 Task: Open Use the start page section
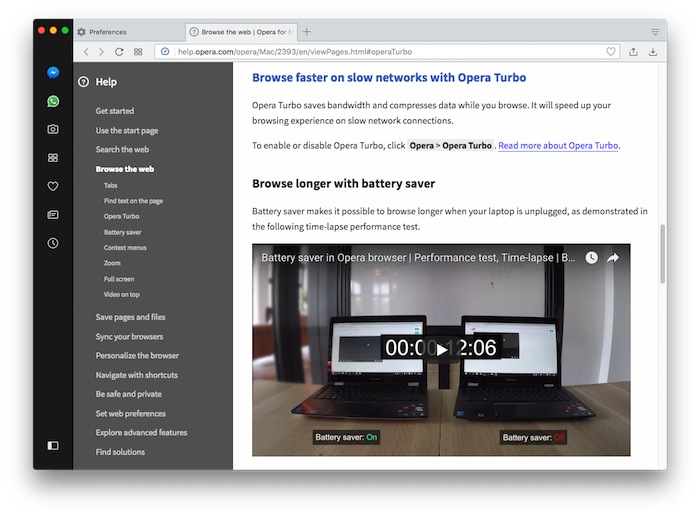point(127,130)
